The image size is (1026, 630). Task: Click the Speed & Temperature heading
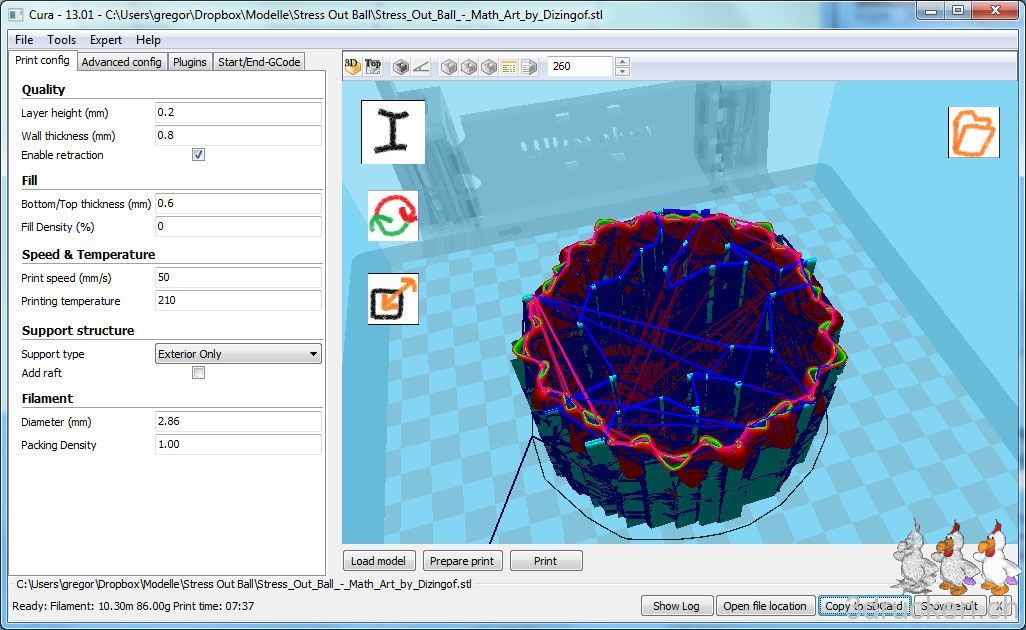[x=88, y=254]
